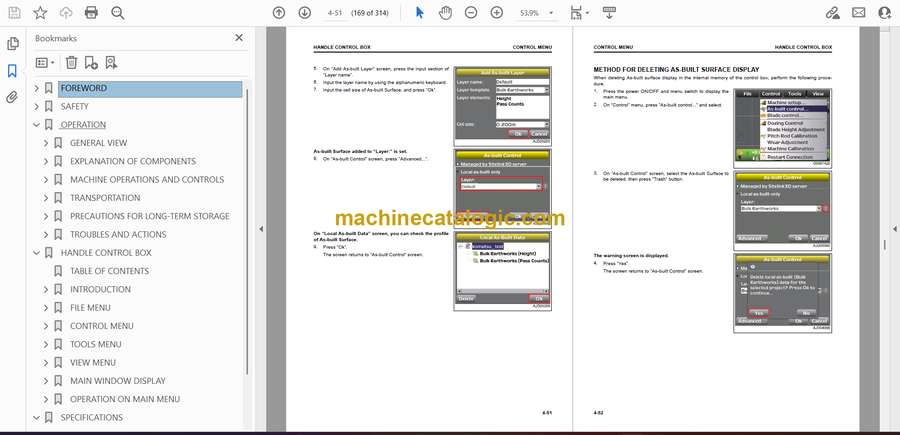
Task: Go to previous page arrow
Action: click(279, 13)
